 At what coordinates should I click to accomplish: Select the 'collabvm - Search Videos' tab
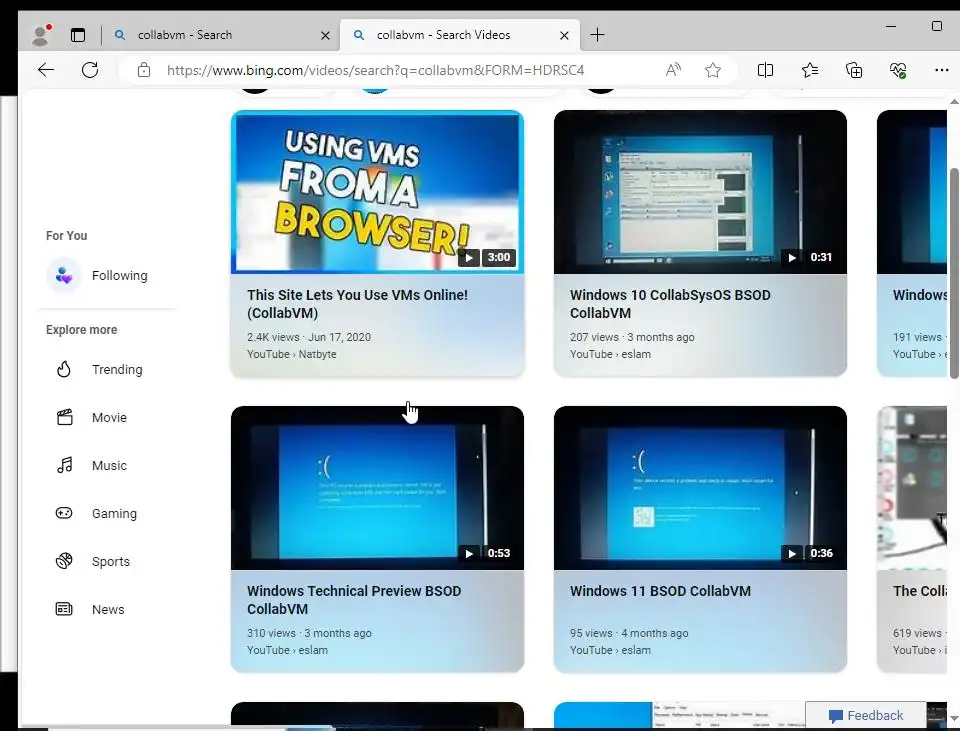pyautogui.click(x=460, y=35)
